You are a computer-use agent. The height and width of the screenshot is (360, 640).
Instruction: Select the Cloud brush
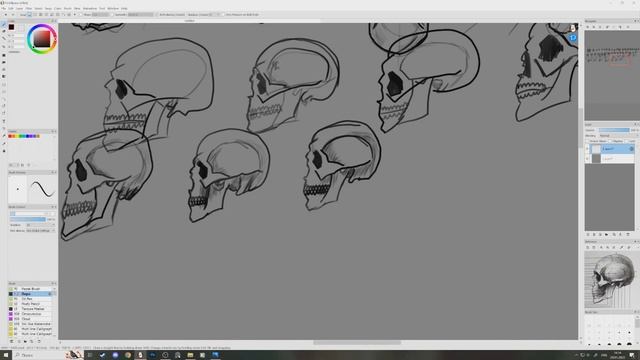pyautogui.click(x=30, y=319)
